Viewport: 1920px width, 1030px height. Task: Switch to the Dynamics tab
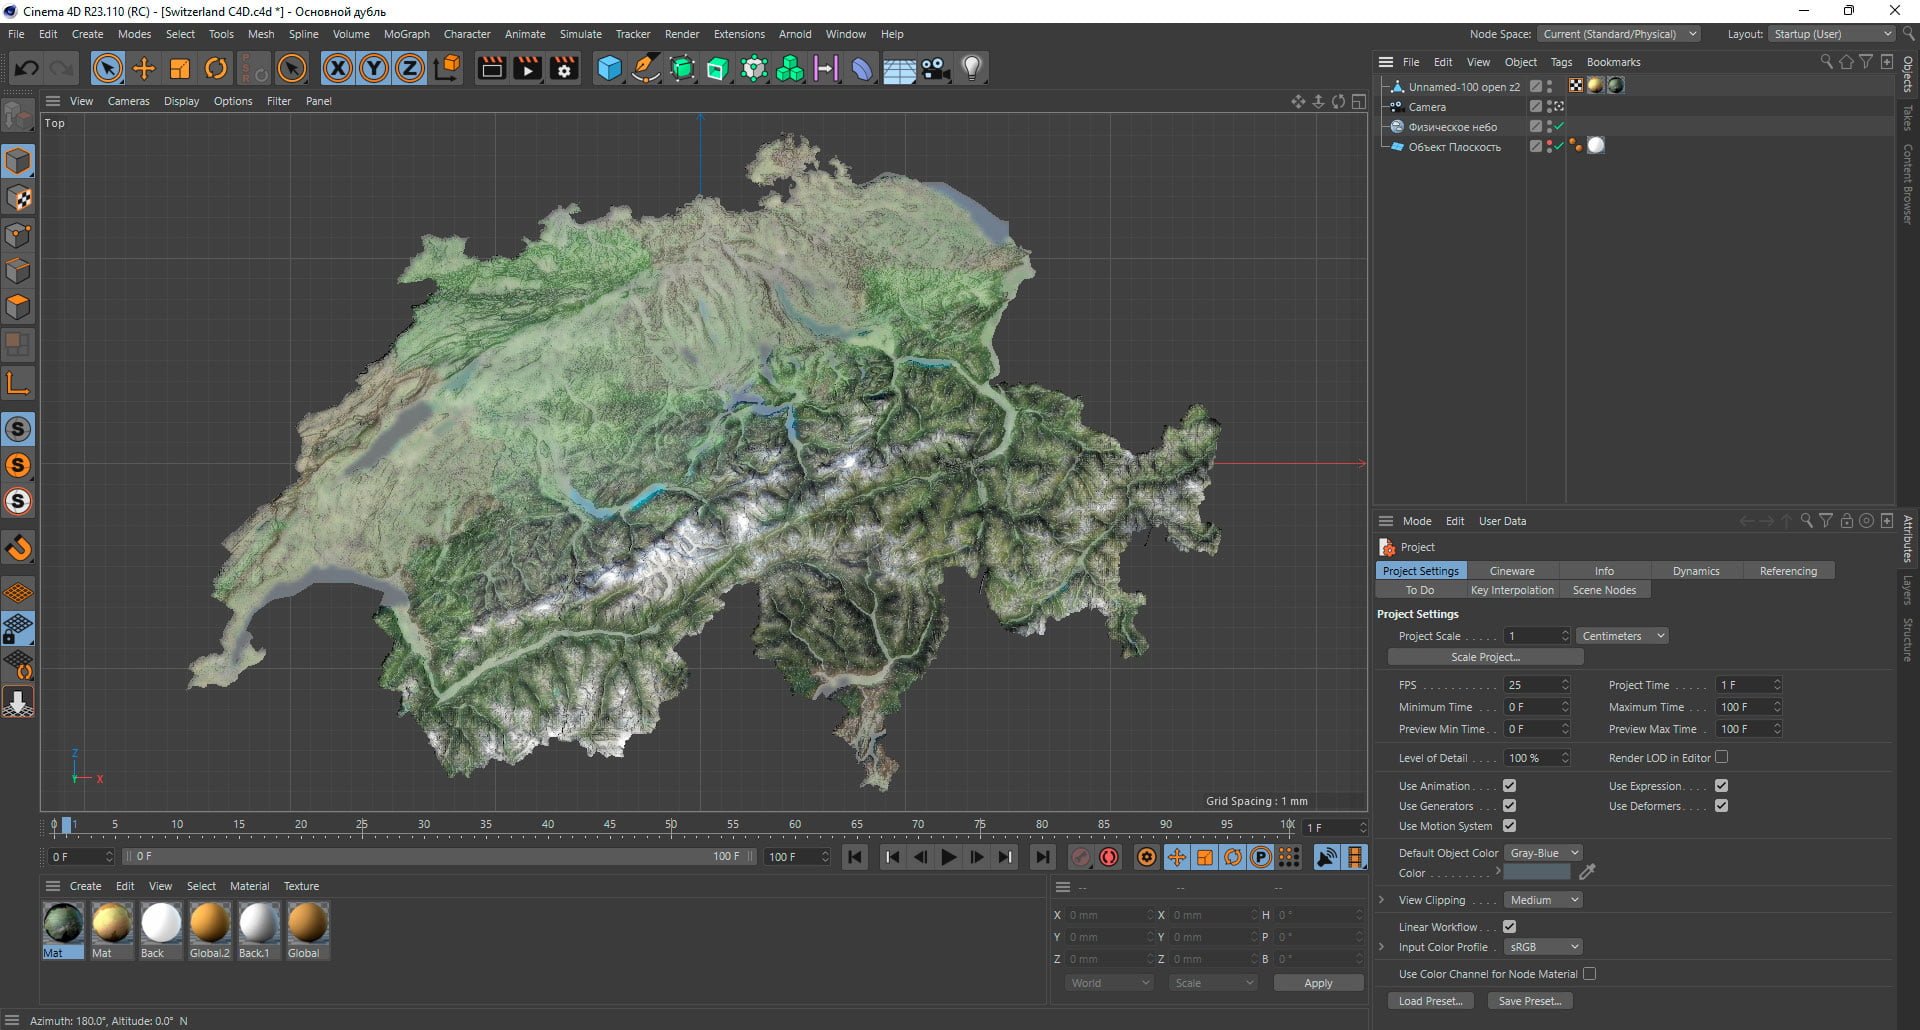(1696, 571)
